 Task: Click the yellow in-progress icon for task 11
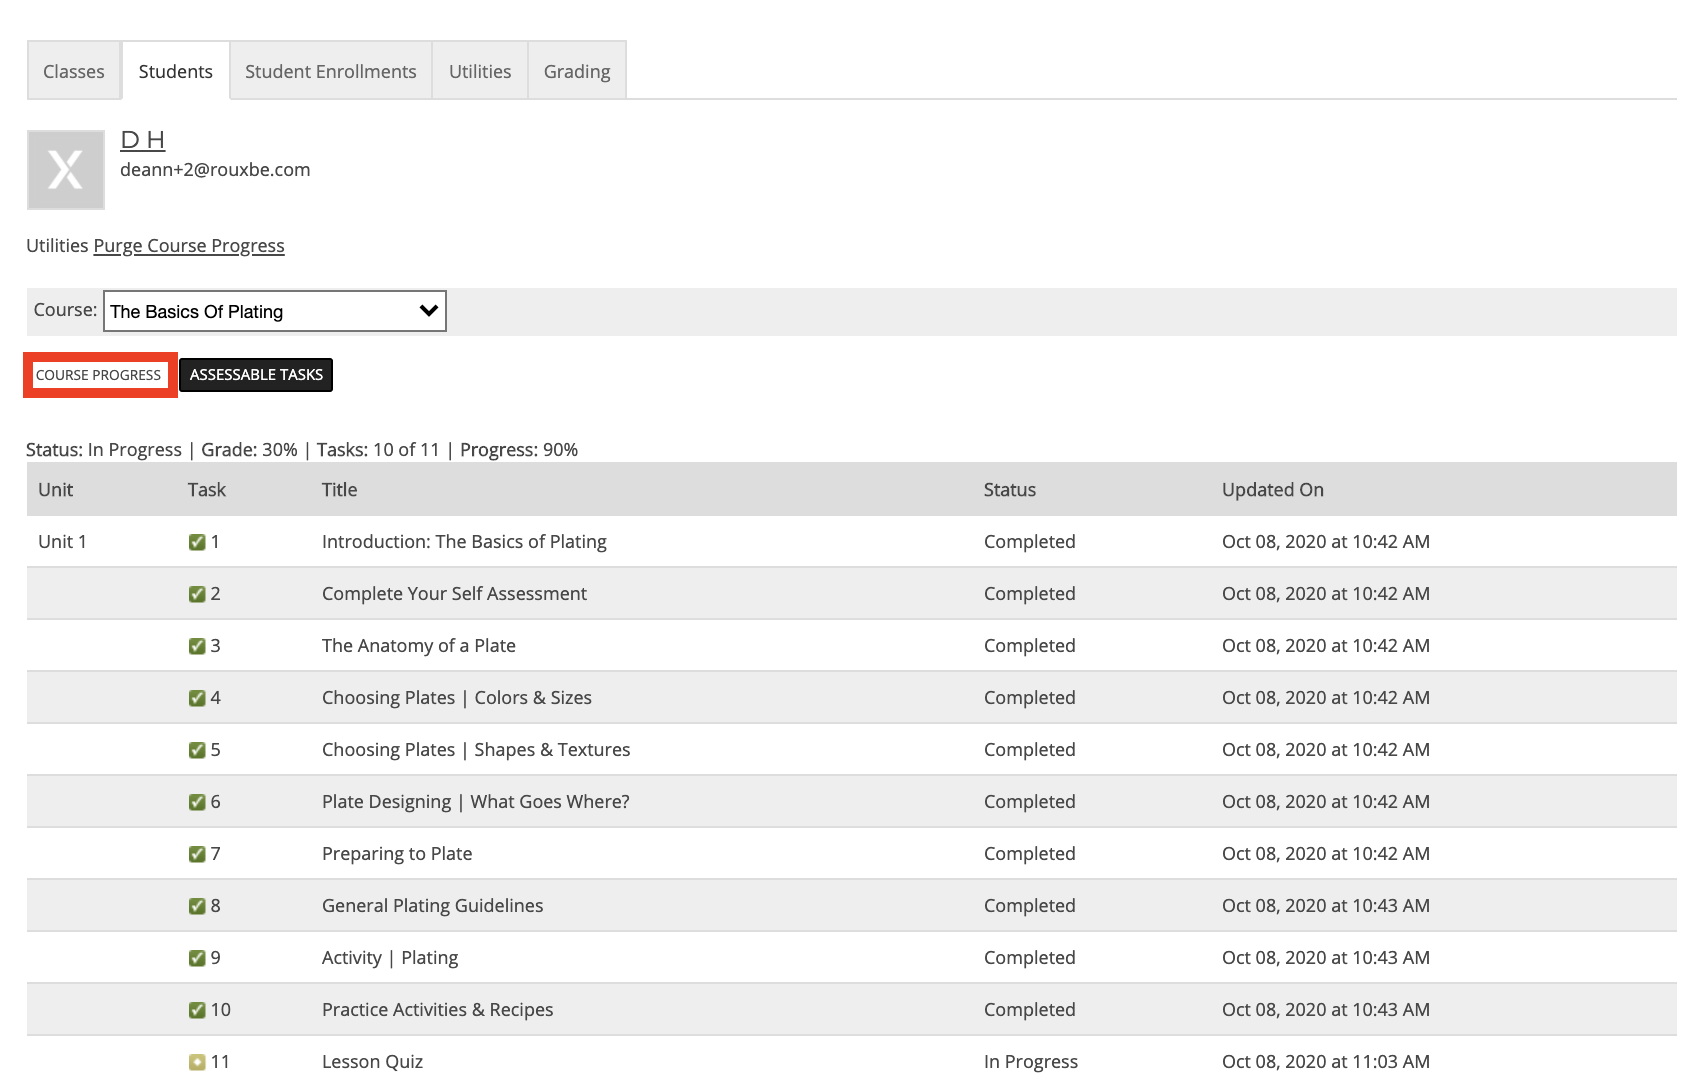click(197, 1062)
